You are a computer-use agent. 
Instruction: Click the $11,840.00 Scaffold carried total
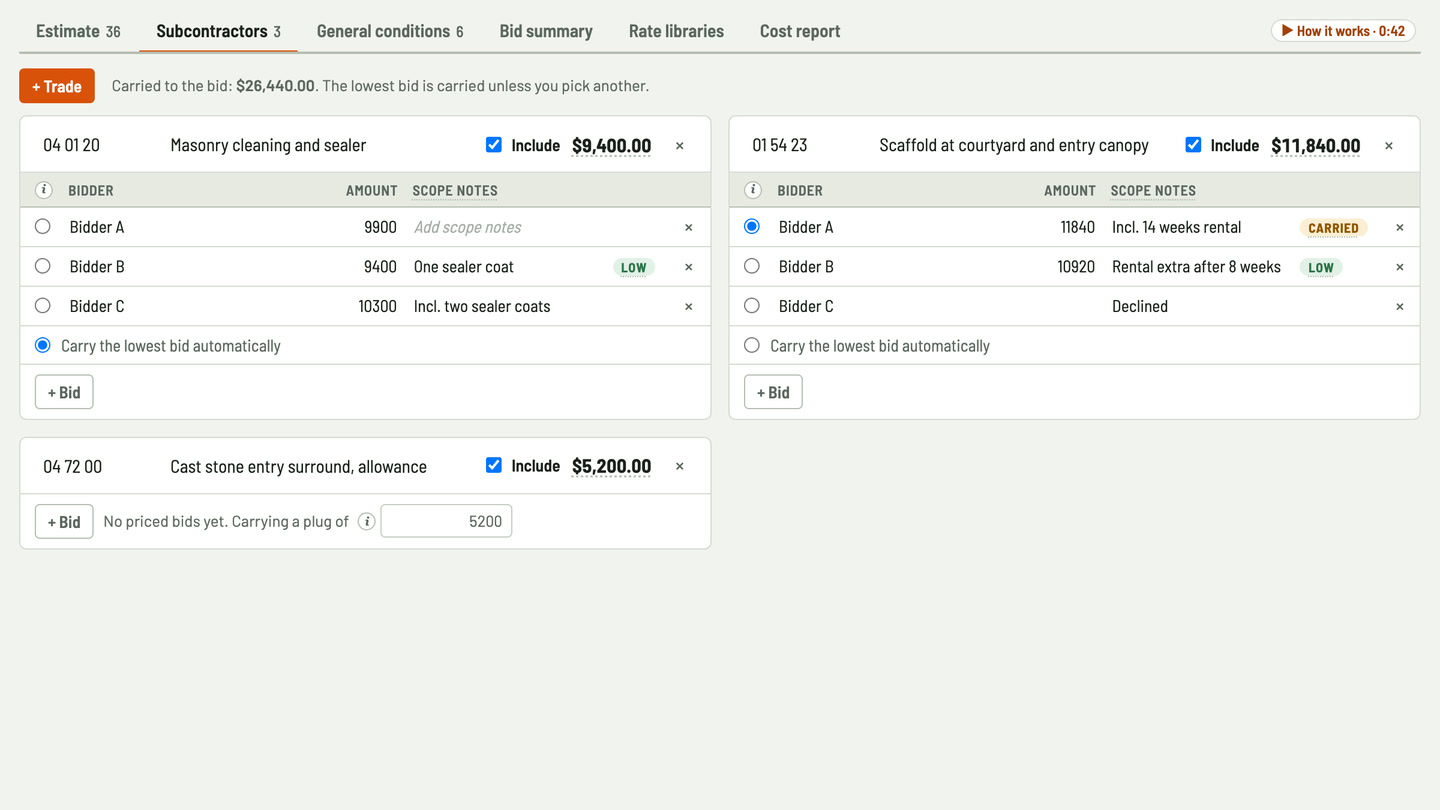pyautogui.click(x=1315, y=146)
